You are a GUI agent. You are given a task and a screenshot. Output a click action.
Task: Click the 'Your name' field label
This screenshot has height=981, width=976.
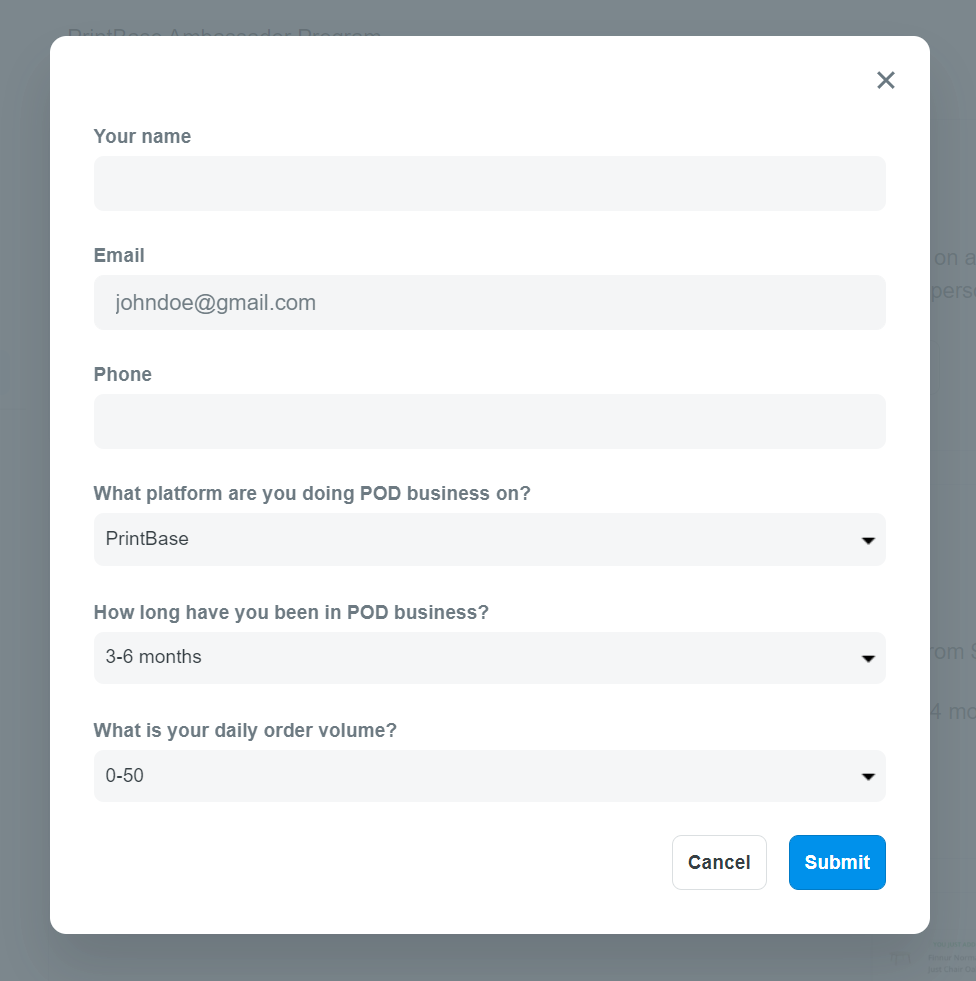[142, 136]
